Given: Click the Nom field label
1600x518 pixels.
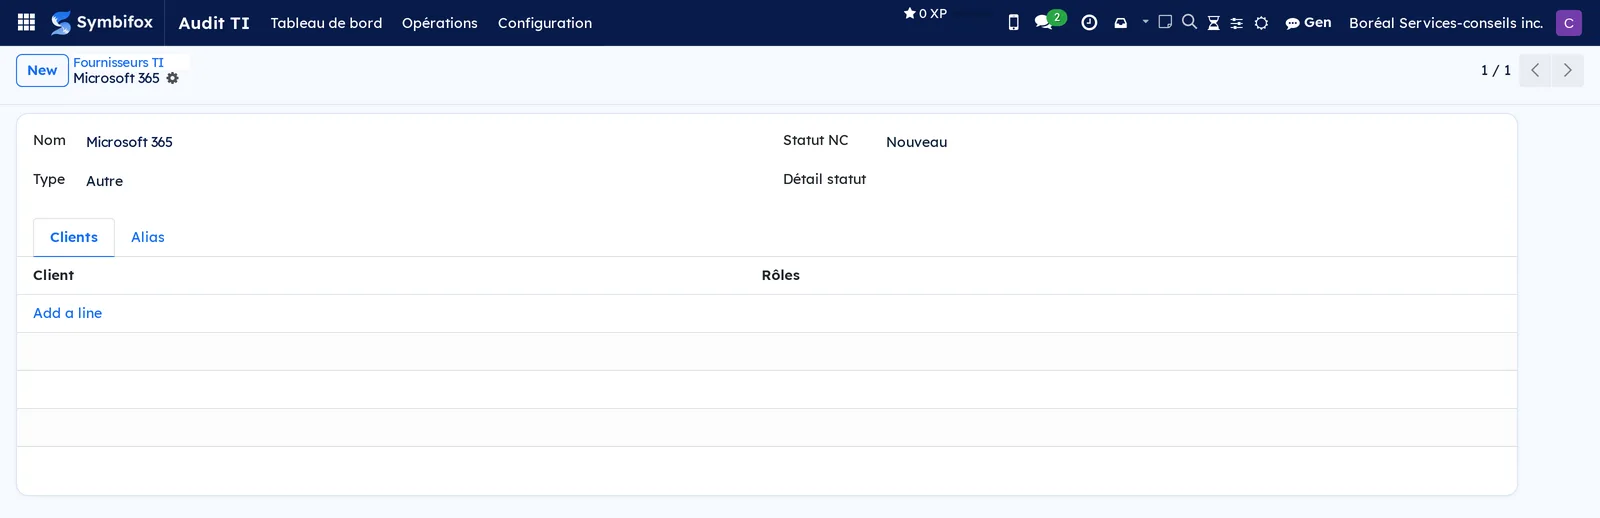Looking at the screenshot, I should coord(49,140).
